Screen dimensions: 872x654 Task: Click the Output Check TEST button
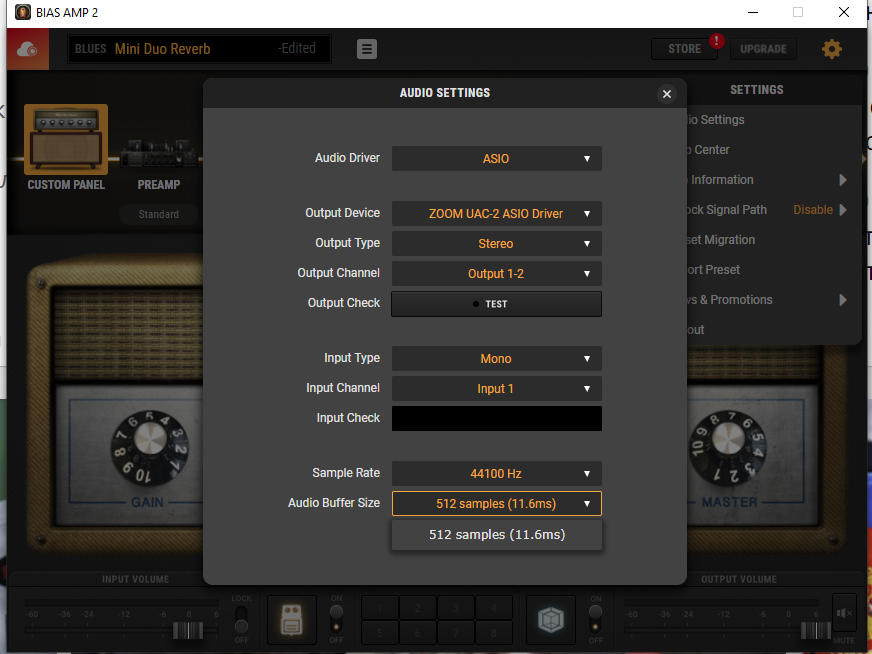click(x=497, y=304)
